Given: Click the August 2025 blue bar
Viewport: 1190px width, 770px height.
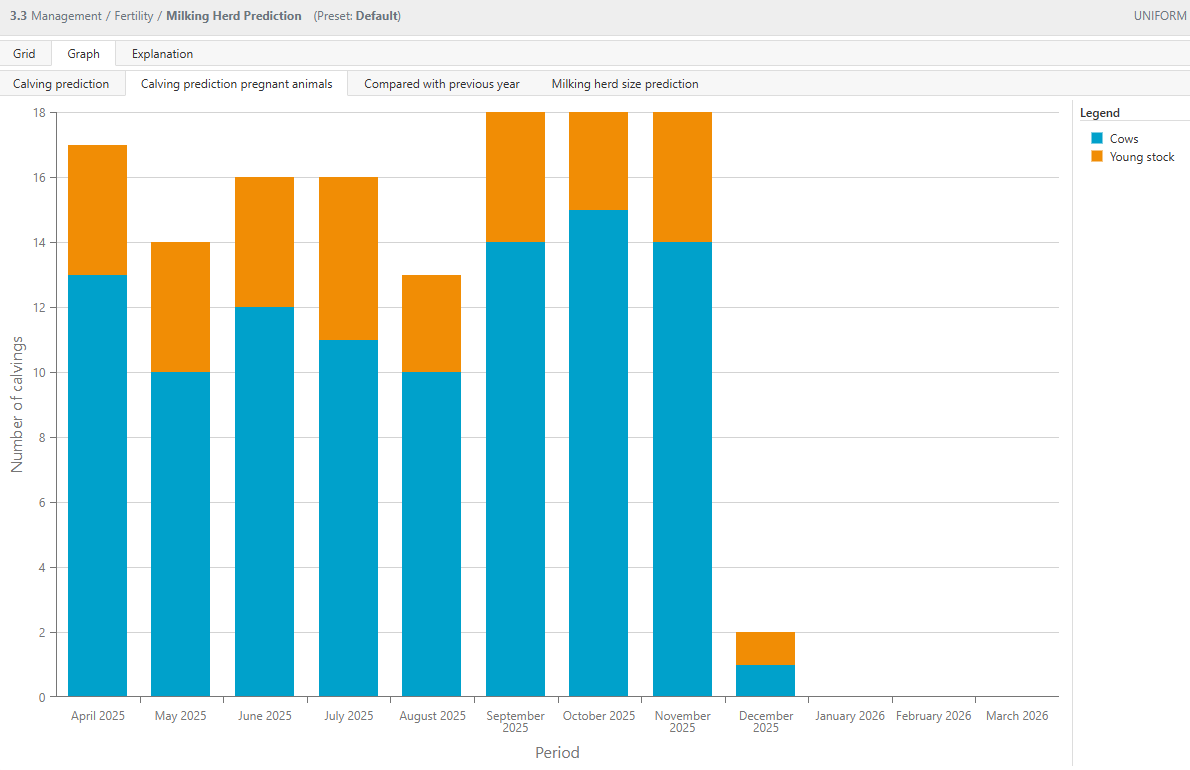Looking at the screenshot, I should (x=431, y=534).
